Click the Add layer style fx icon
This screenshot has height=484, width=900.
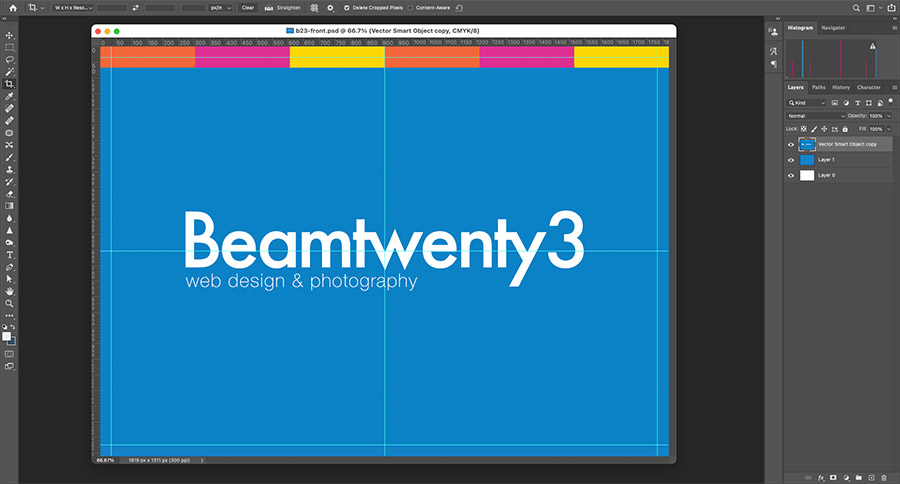coord(821,478)
